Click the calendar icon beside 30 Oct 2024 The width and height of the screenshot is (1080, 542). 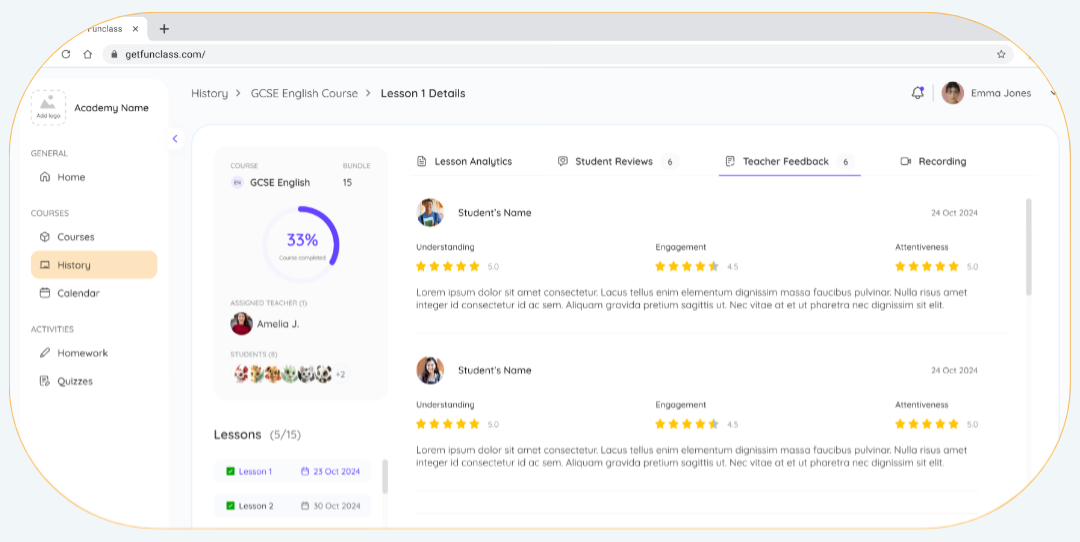coord(305,505)
